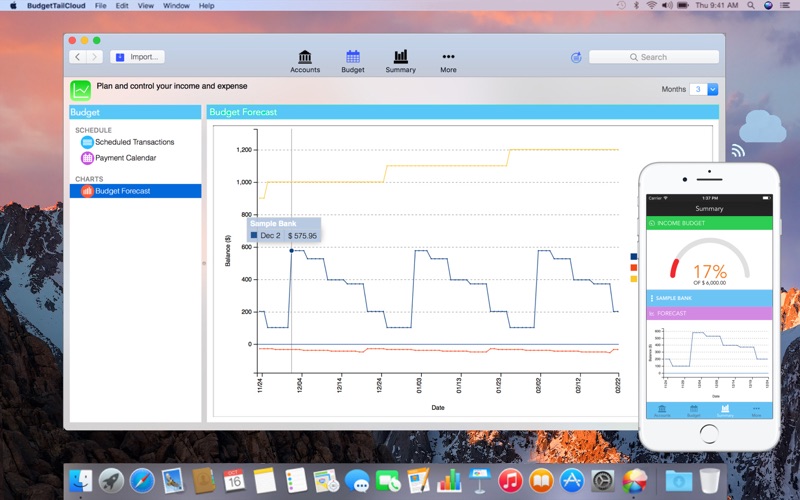This screenshot has height=500, width=800.
Task: Click the Dec 2 chart data point
Action: pyautogui.click(x=291, y=250)
